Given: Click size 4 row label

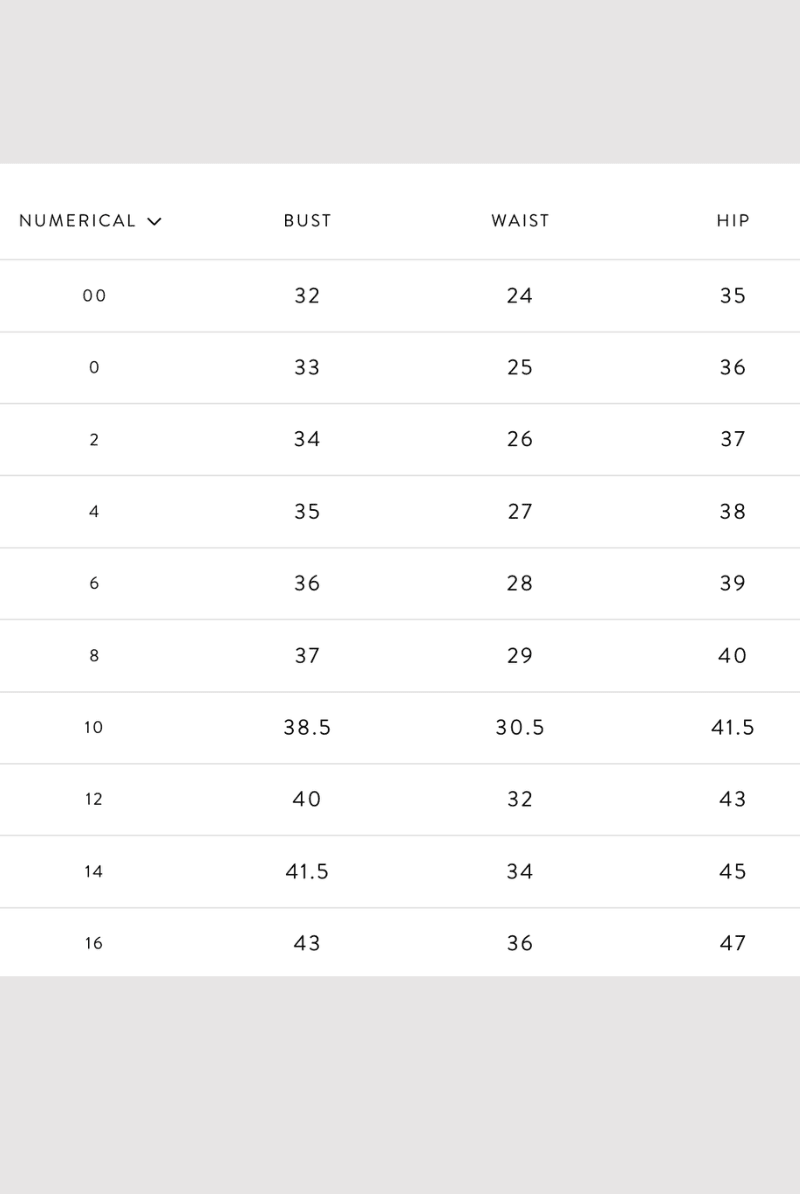Looking at the screenshot, I should (x=94, y=511).
